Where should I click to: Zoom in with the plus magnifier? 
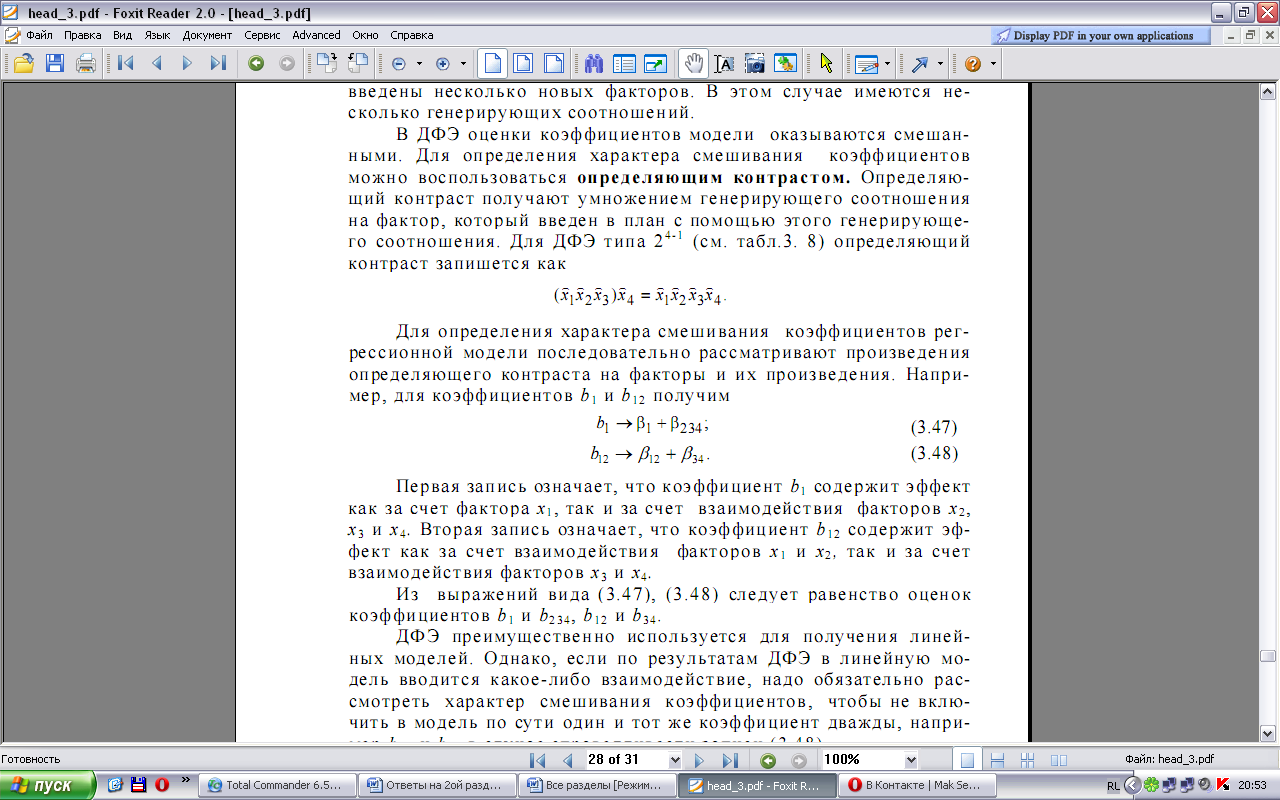click(443, 64)
